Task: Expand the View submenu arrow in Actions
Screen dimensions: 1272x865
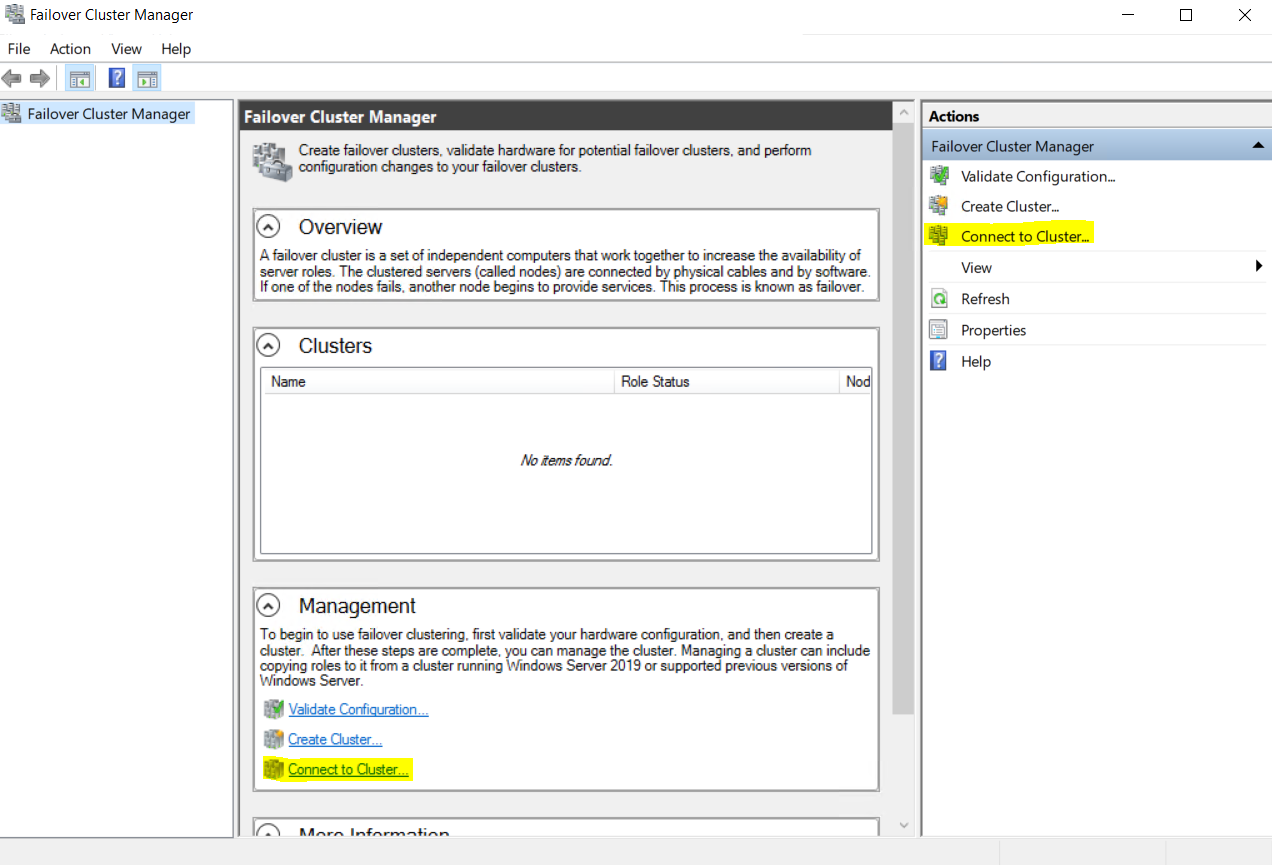Action: coord(1259,267)
